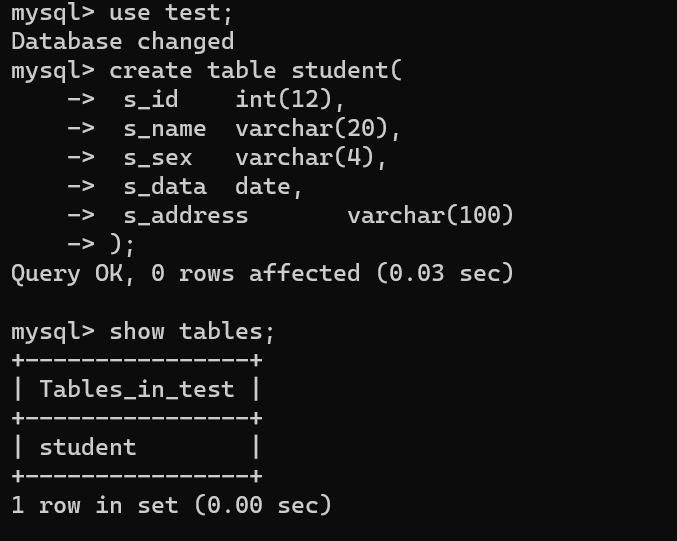Click the 'Database changed' output line
Viewport: 677px width, 541px height.
coord(122,42)
